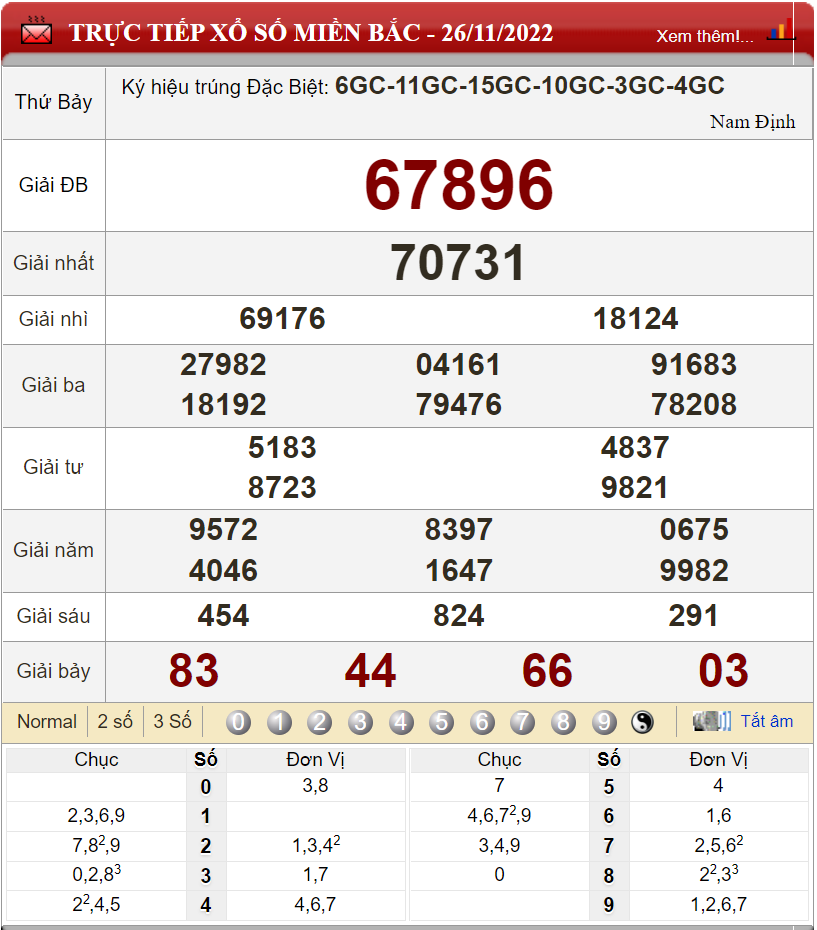Click the Giải bảy row label
Screen dimensions: 817x930
coord(53,671)
